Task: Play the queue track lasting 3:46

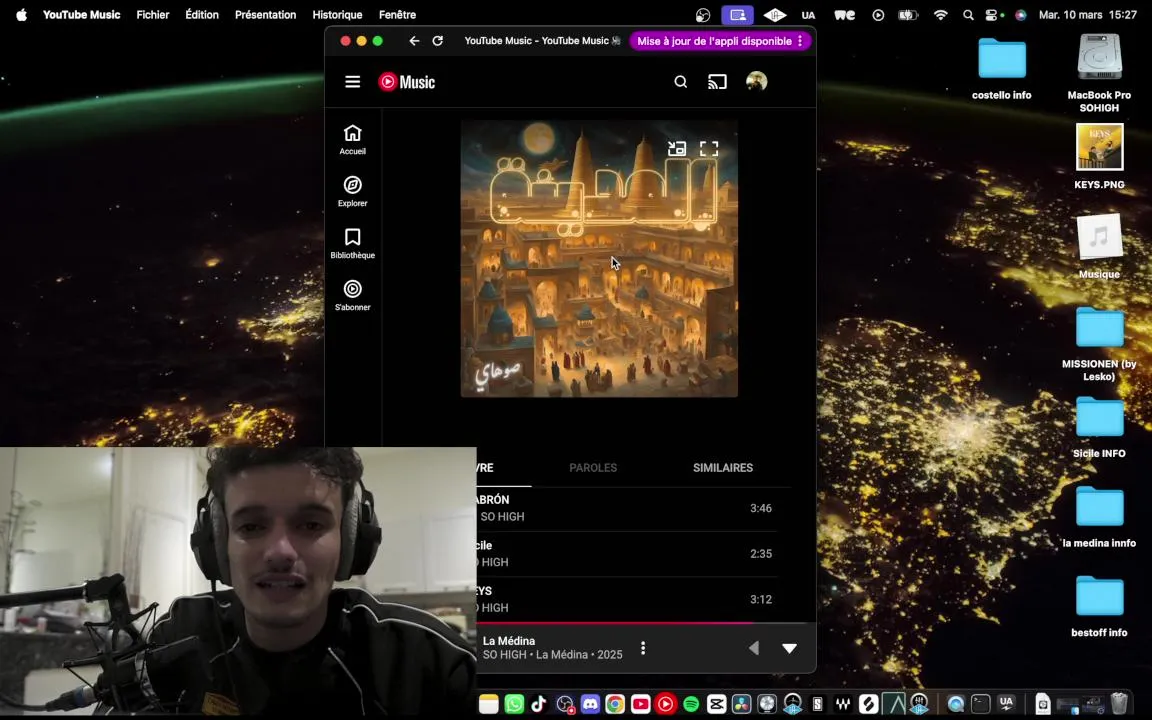Action: click(x=627, y=508)
